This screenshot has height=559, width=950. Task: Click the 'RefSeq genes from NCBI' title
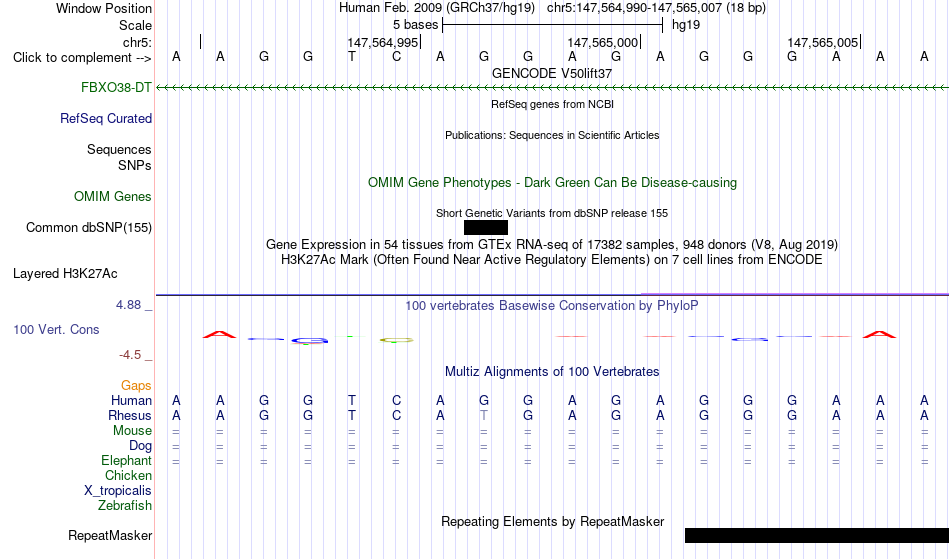point(553,104)
